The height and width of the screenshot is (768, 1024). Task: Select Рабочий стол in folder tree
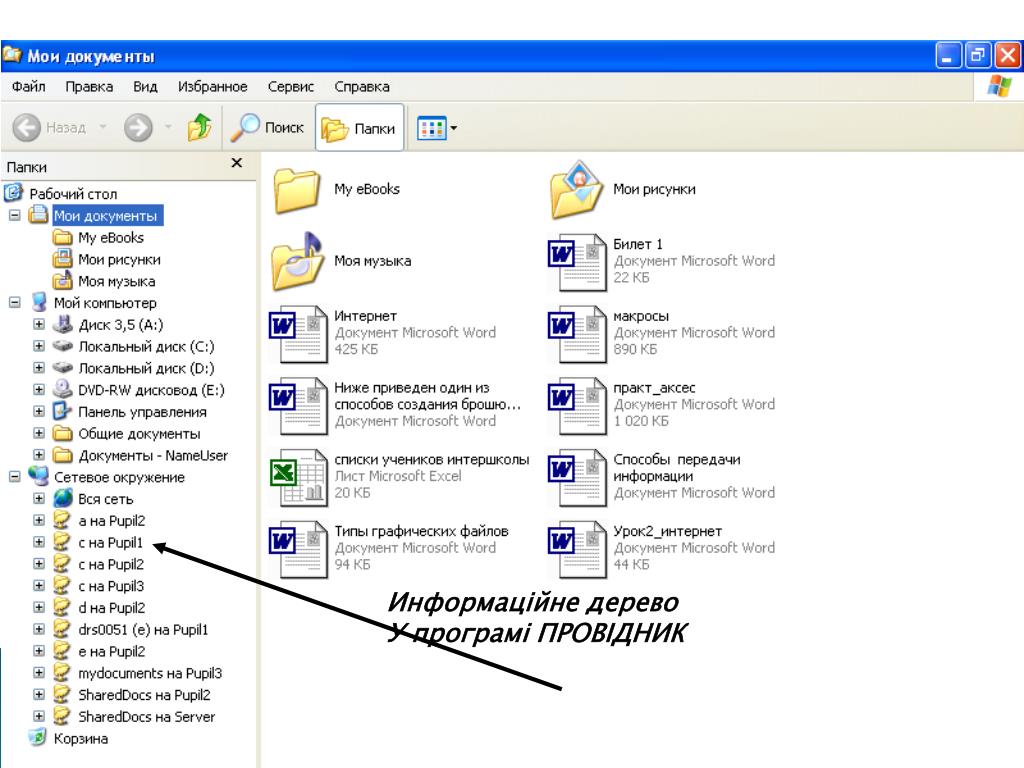pos(73,194)
